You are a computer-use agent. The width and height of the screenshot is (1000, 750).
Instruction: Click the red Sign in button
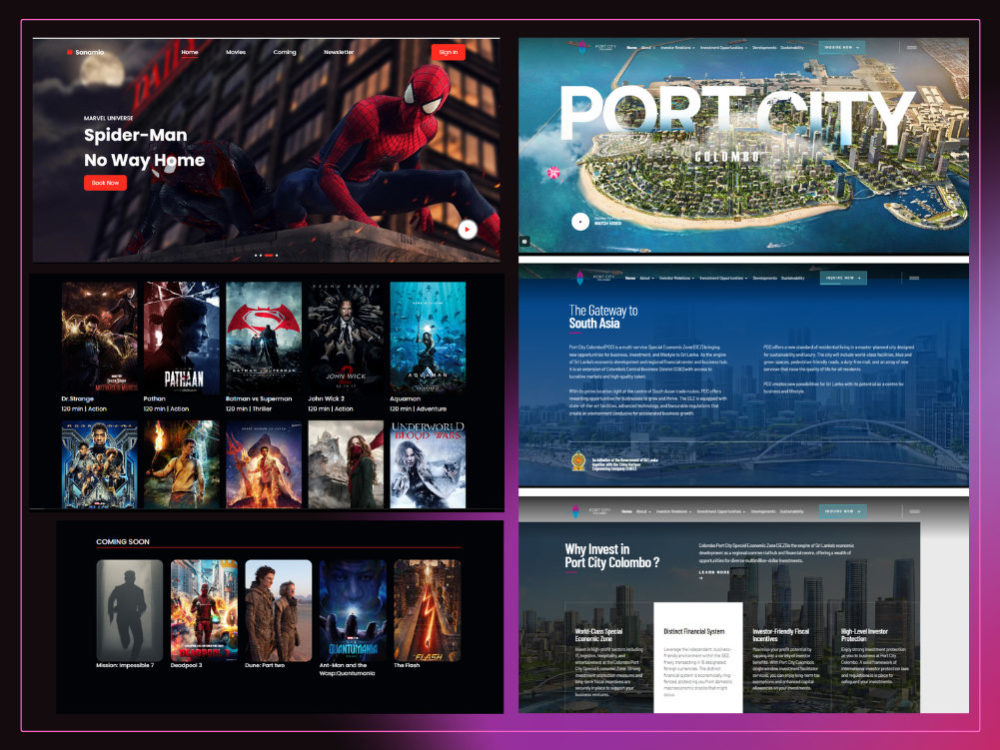(x=448, y=52)
